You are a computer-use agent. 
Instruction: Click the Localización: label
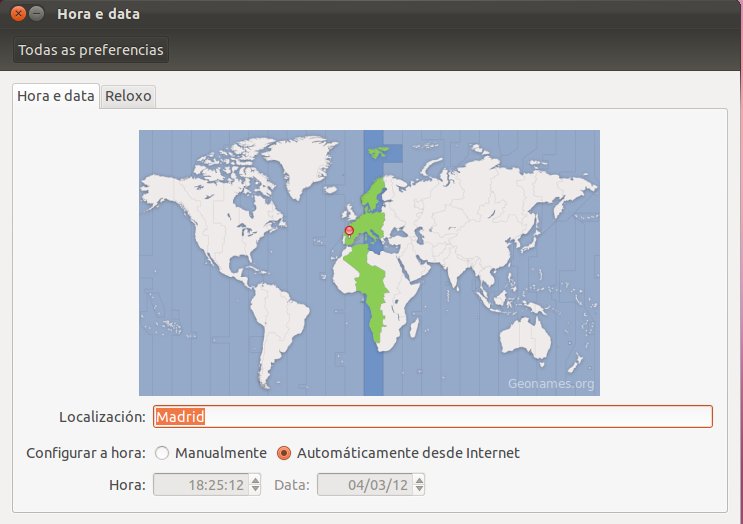102,417
